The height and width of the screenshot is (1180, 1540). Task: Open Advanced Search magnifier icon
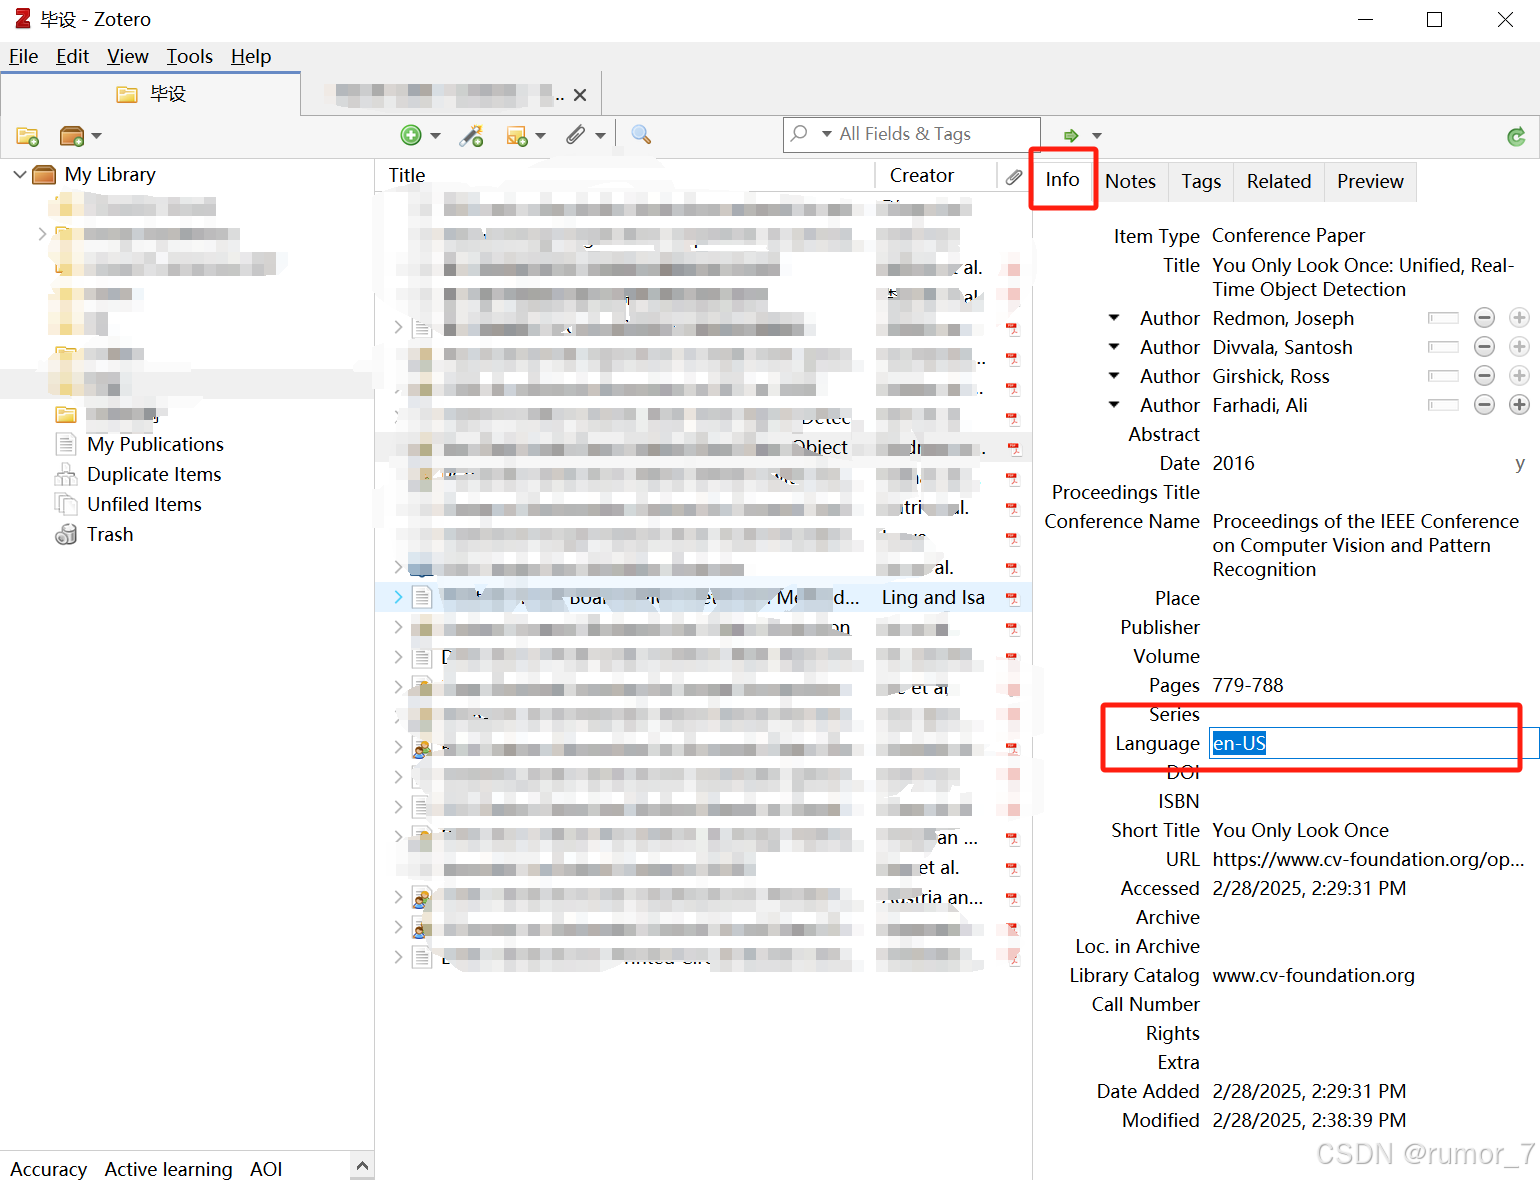click(641, 135)
